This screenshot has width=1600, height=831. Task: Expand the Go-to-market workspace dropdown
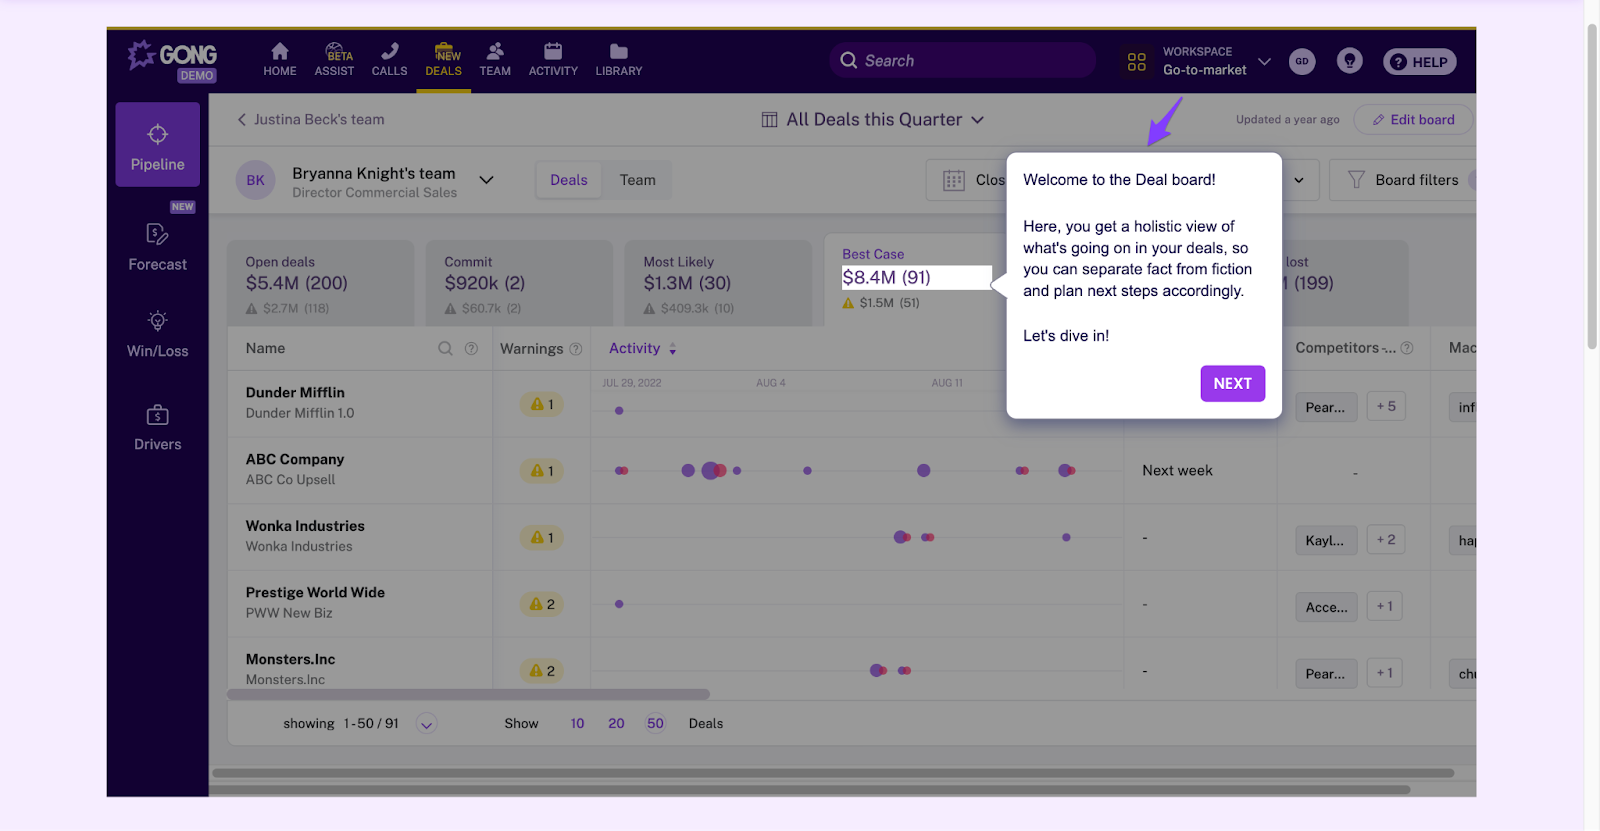pos(1264,61)
